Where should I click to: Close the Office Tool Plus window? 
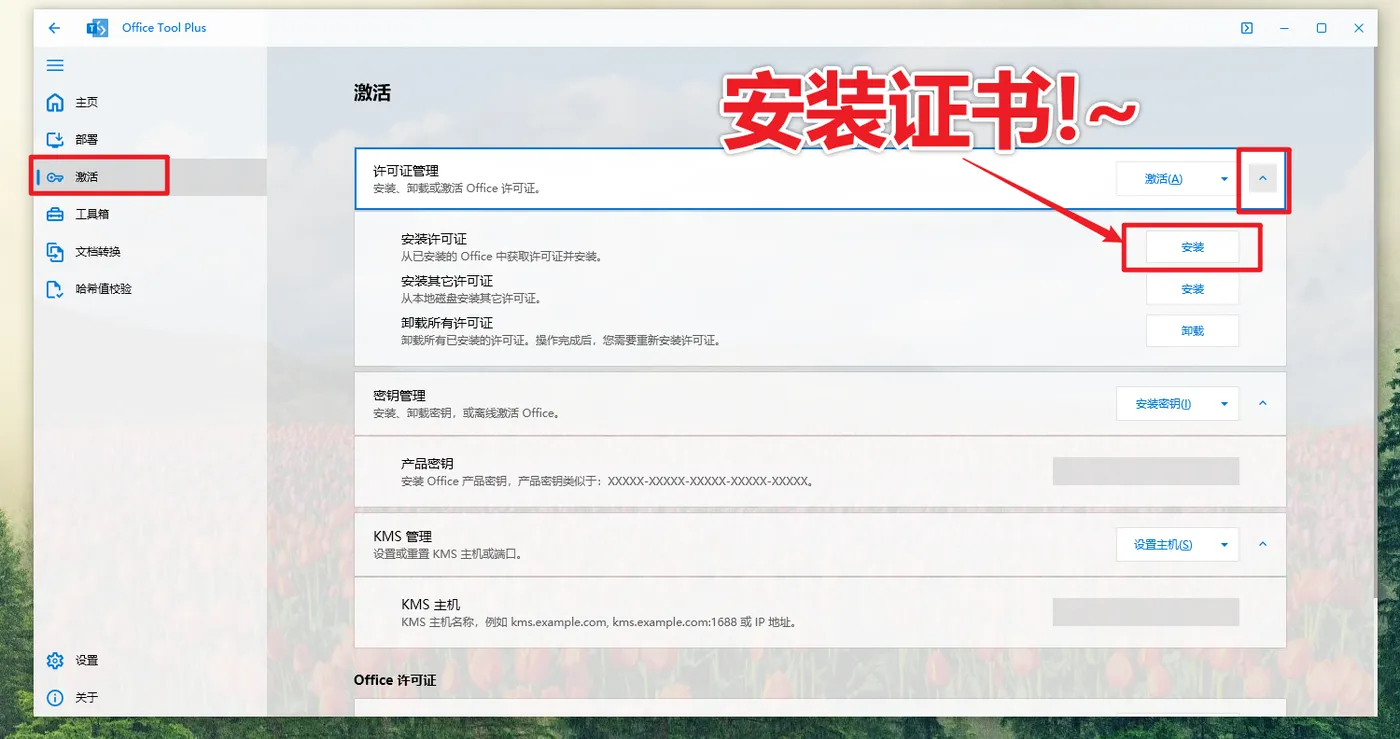click(x=1358, y=28)
